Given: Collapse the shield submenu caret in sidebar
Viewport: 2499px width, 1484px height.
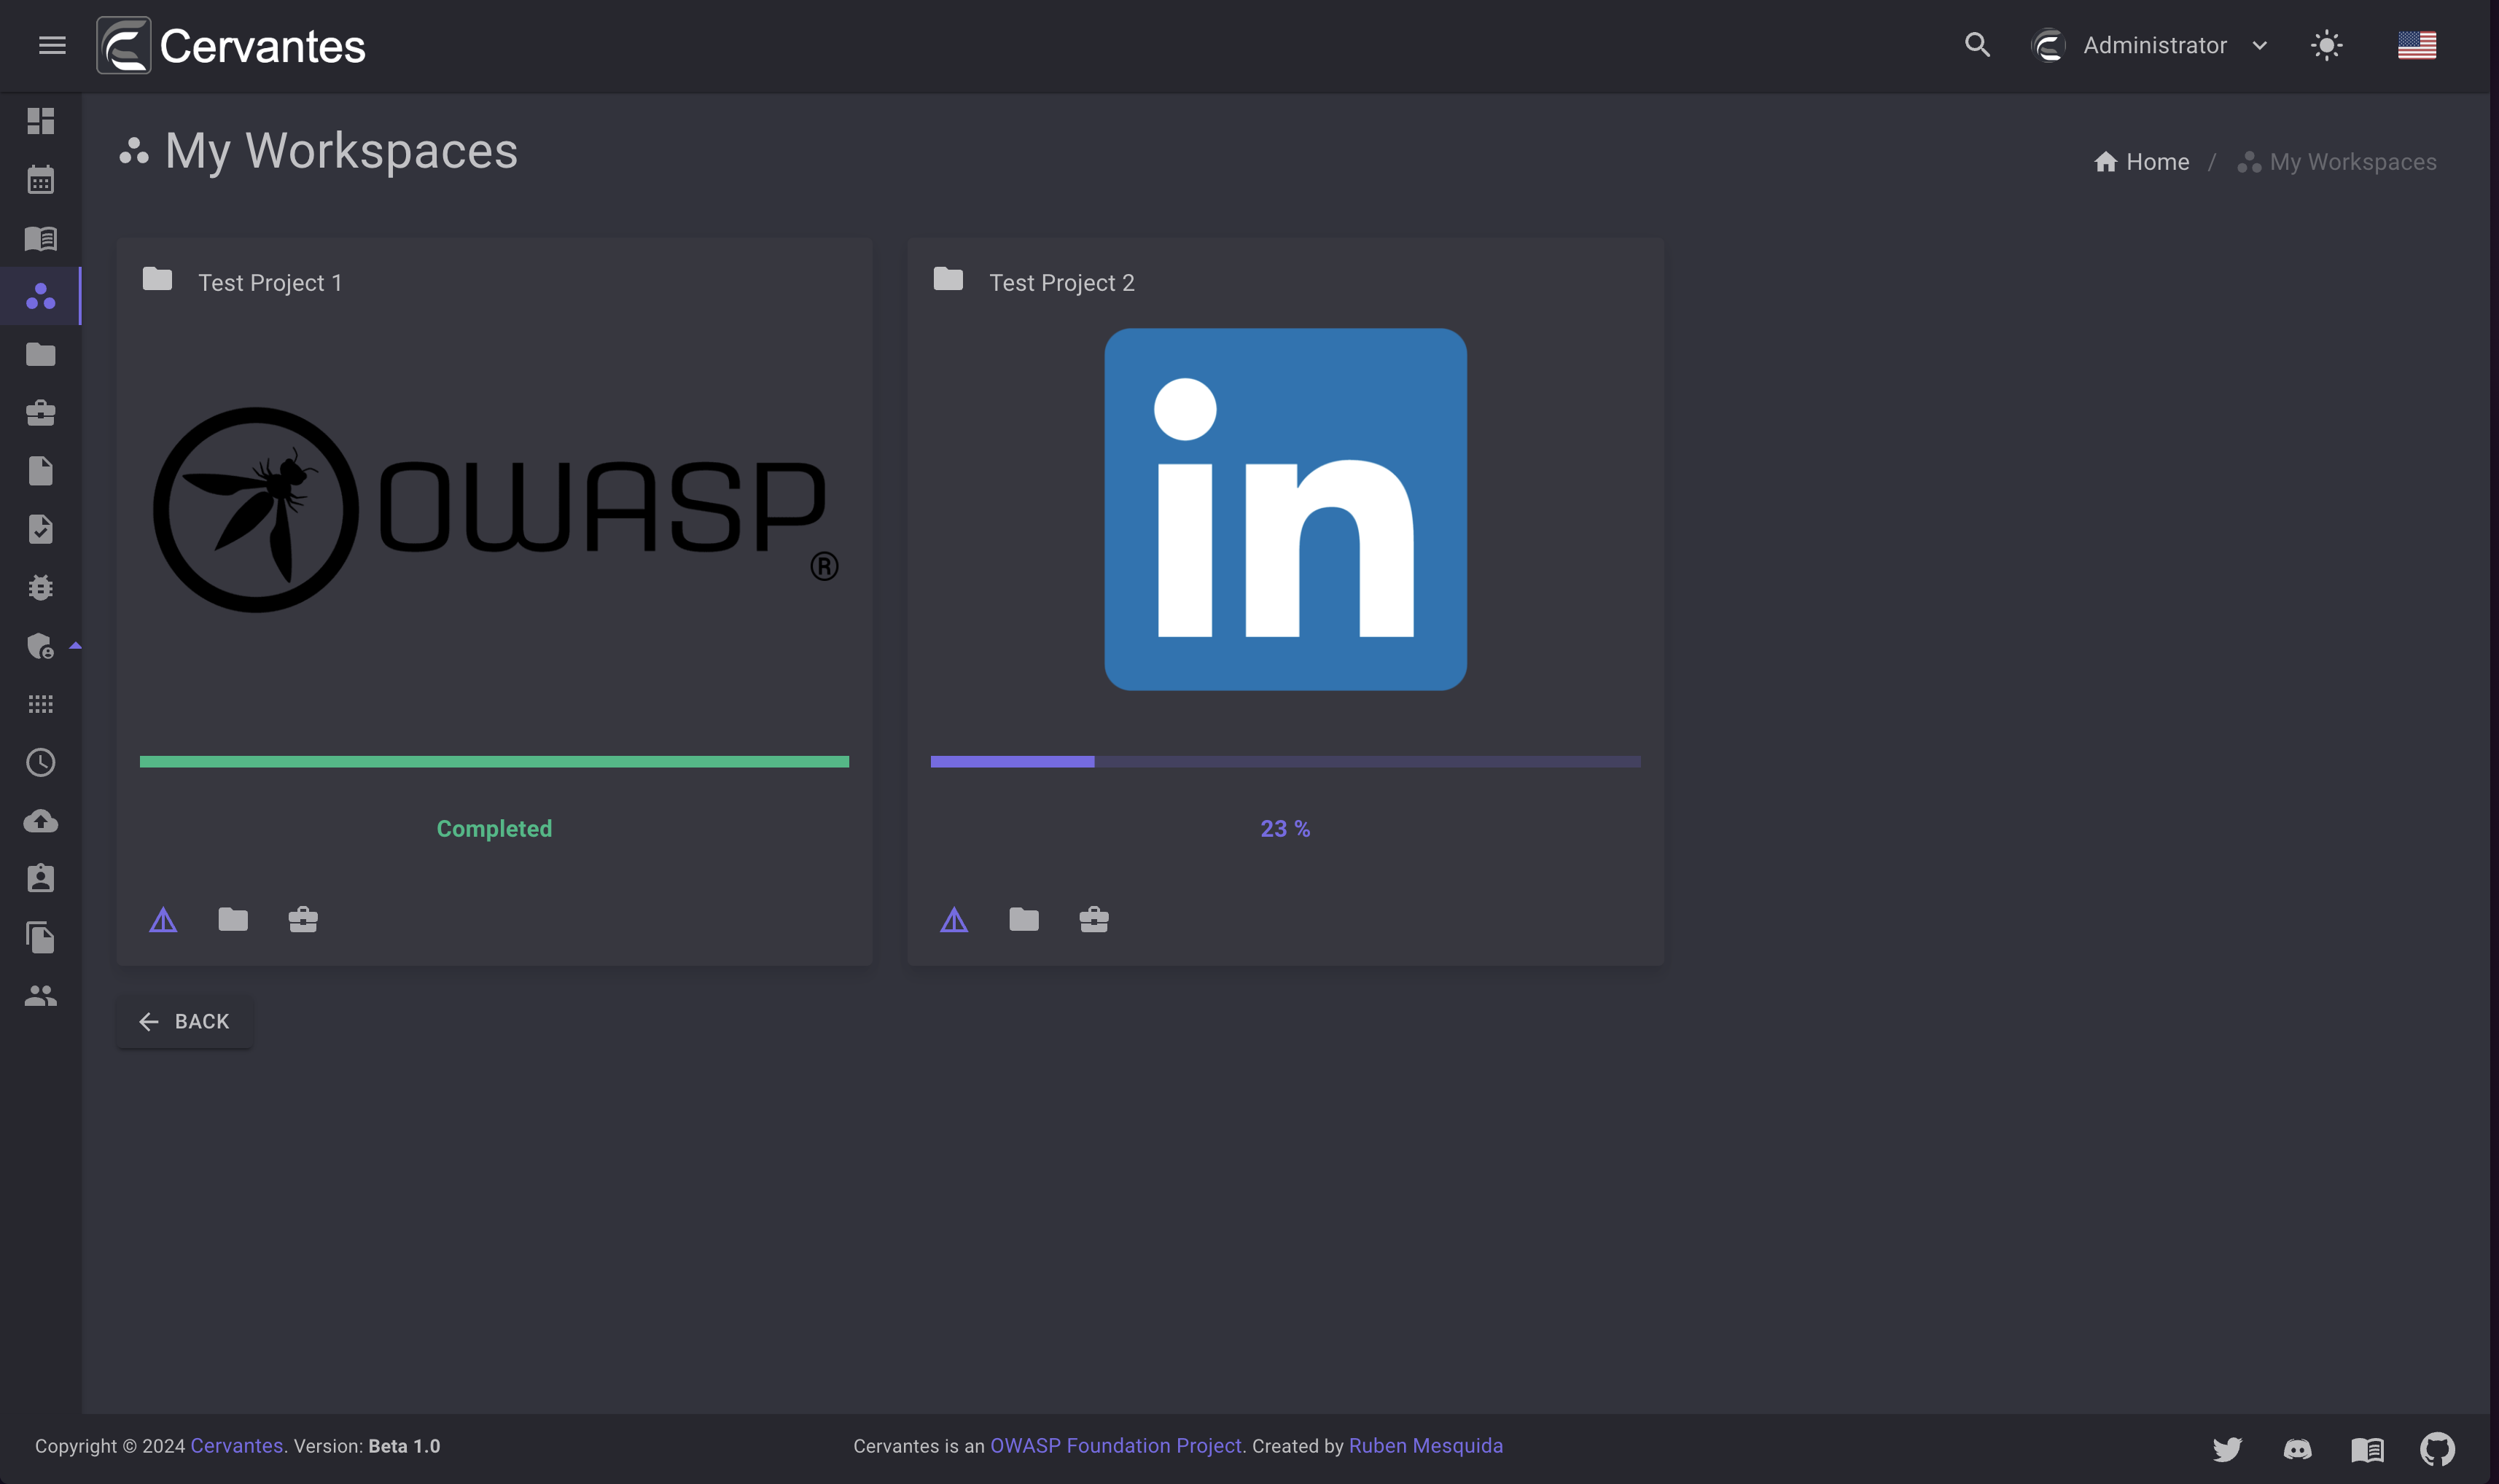Looking at the screenshot, I should (75, 646).
